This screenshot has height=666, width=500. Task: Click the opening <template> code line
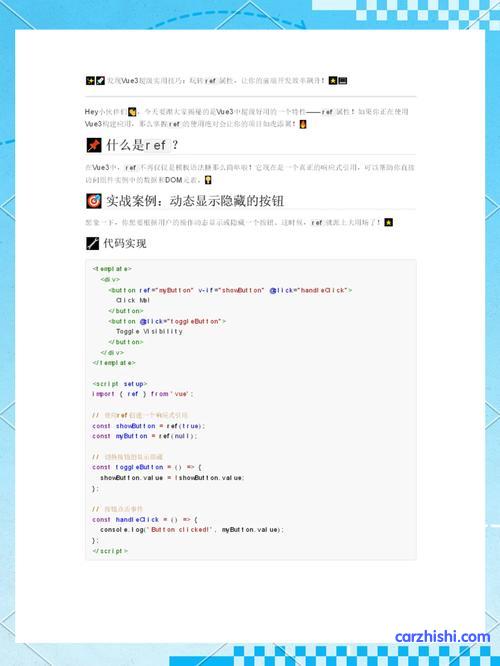coord(112,269)
